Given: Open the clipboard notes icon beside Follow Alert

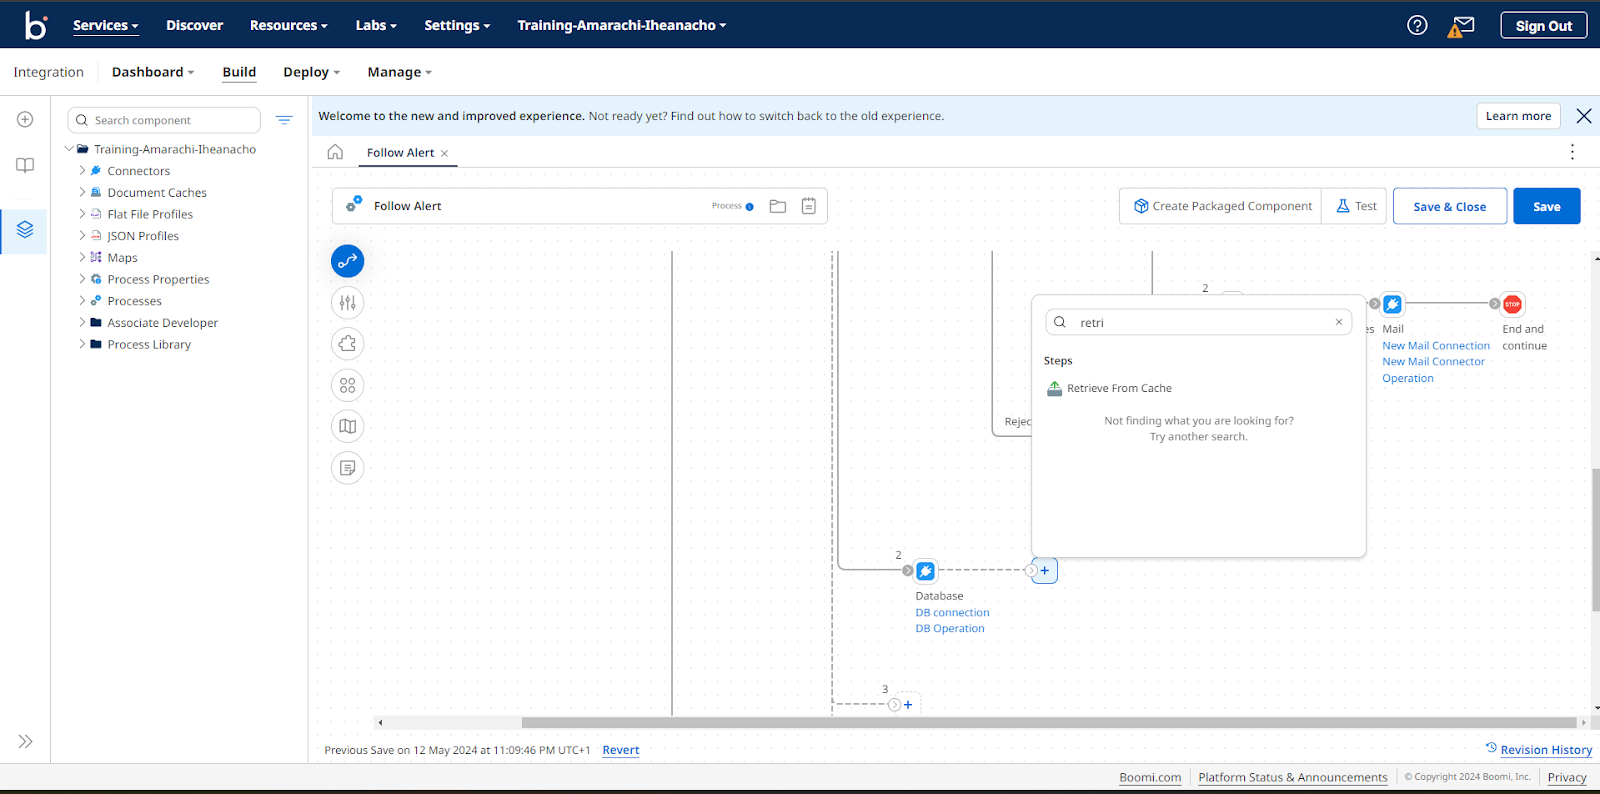Looking at the screenshot, I should [808, 206].
